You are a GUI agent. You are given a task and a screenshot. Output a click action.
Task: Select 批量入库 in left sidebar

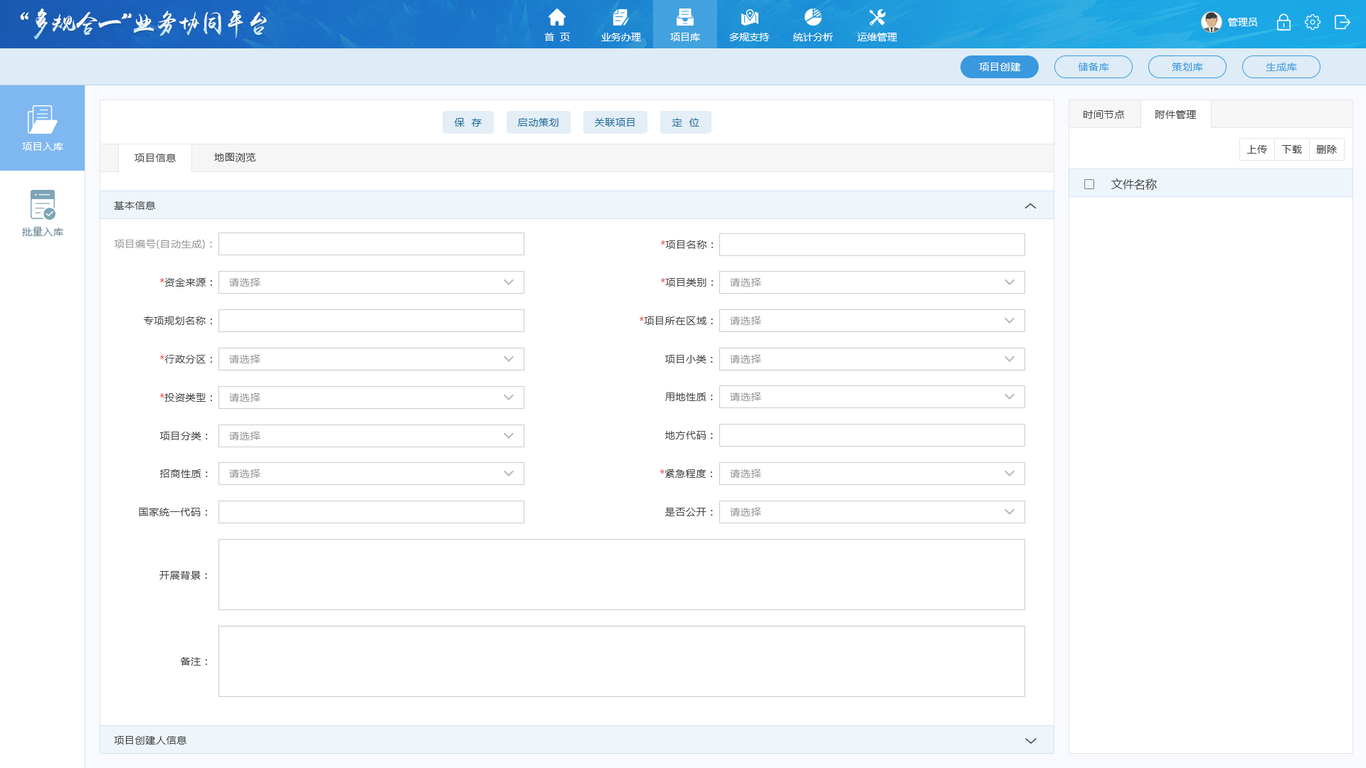[x=42, y=213]
